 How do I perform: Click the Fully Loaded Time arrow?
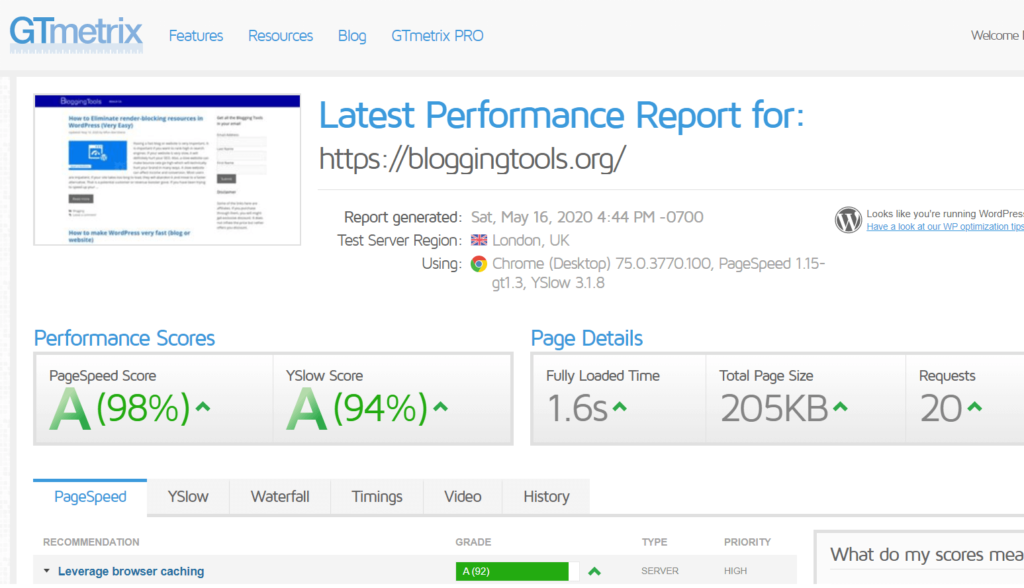pyautogui.click(x=619, y=408)
